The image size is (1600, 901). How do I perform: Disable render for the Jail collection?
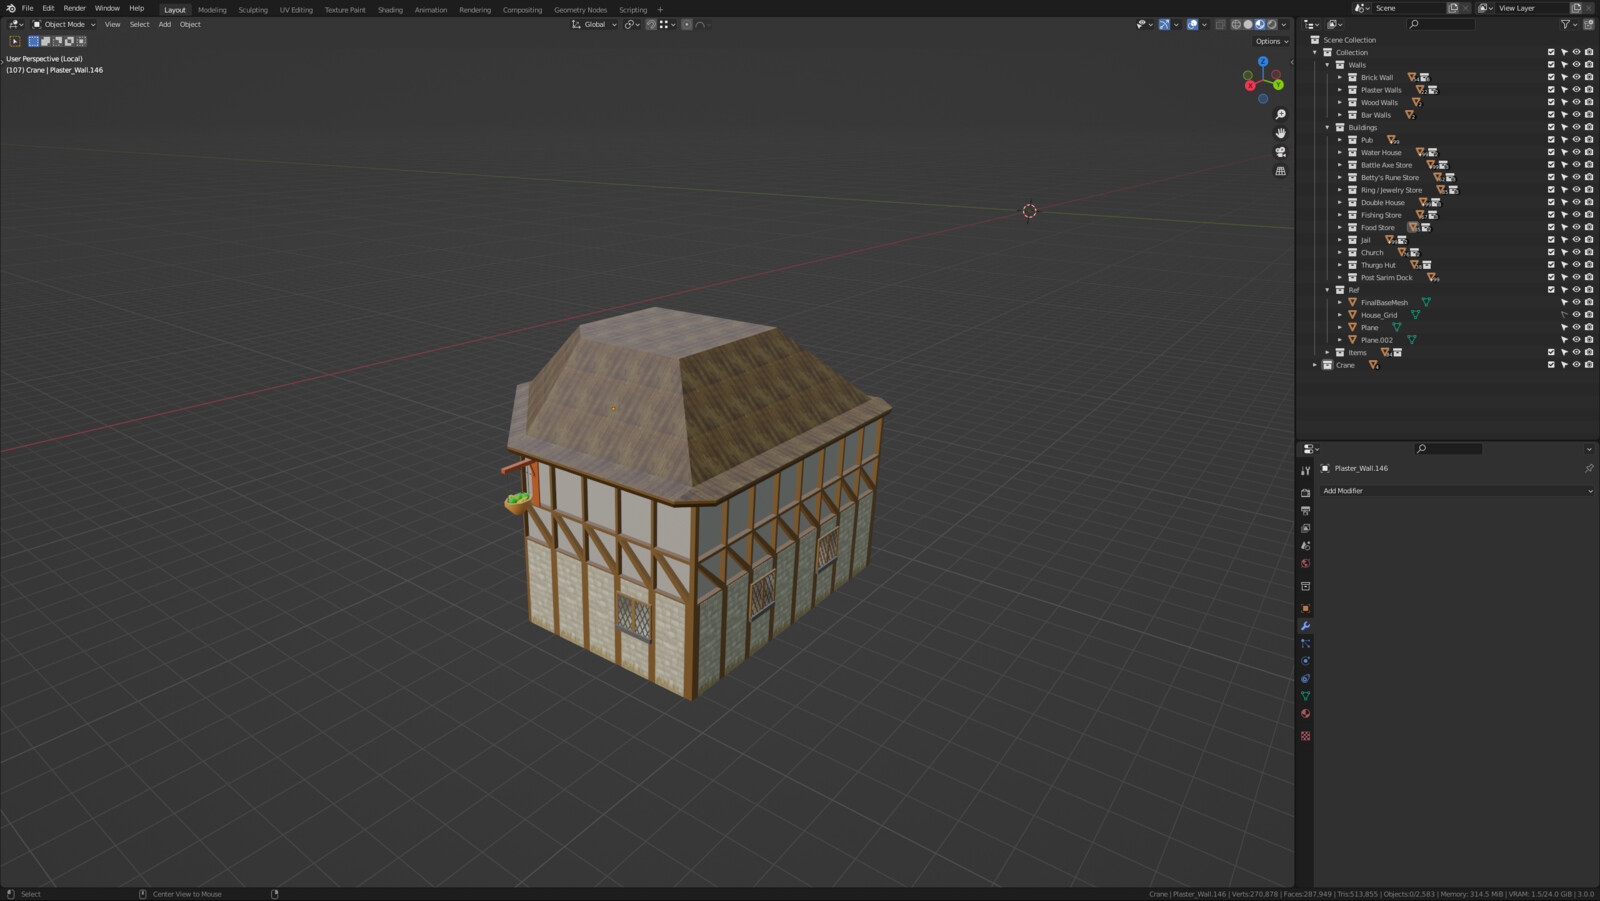click(1589, 240)
